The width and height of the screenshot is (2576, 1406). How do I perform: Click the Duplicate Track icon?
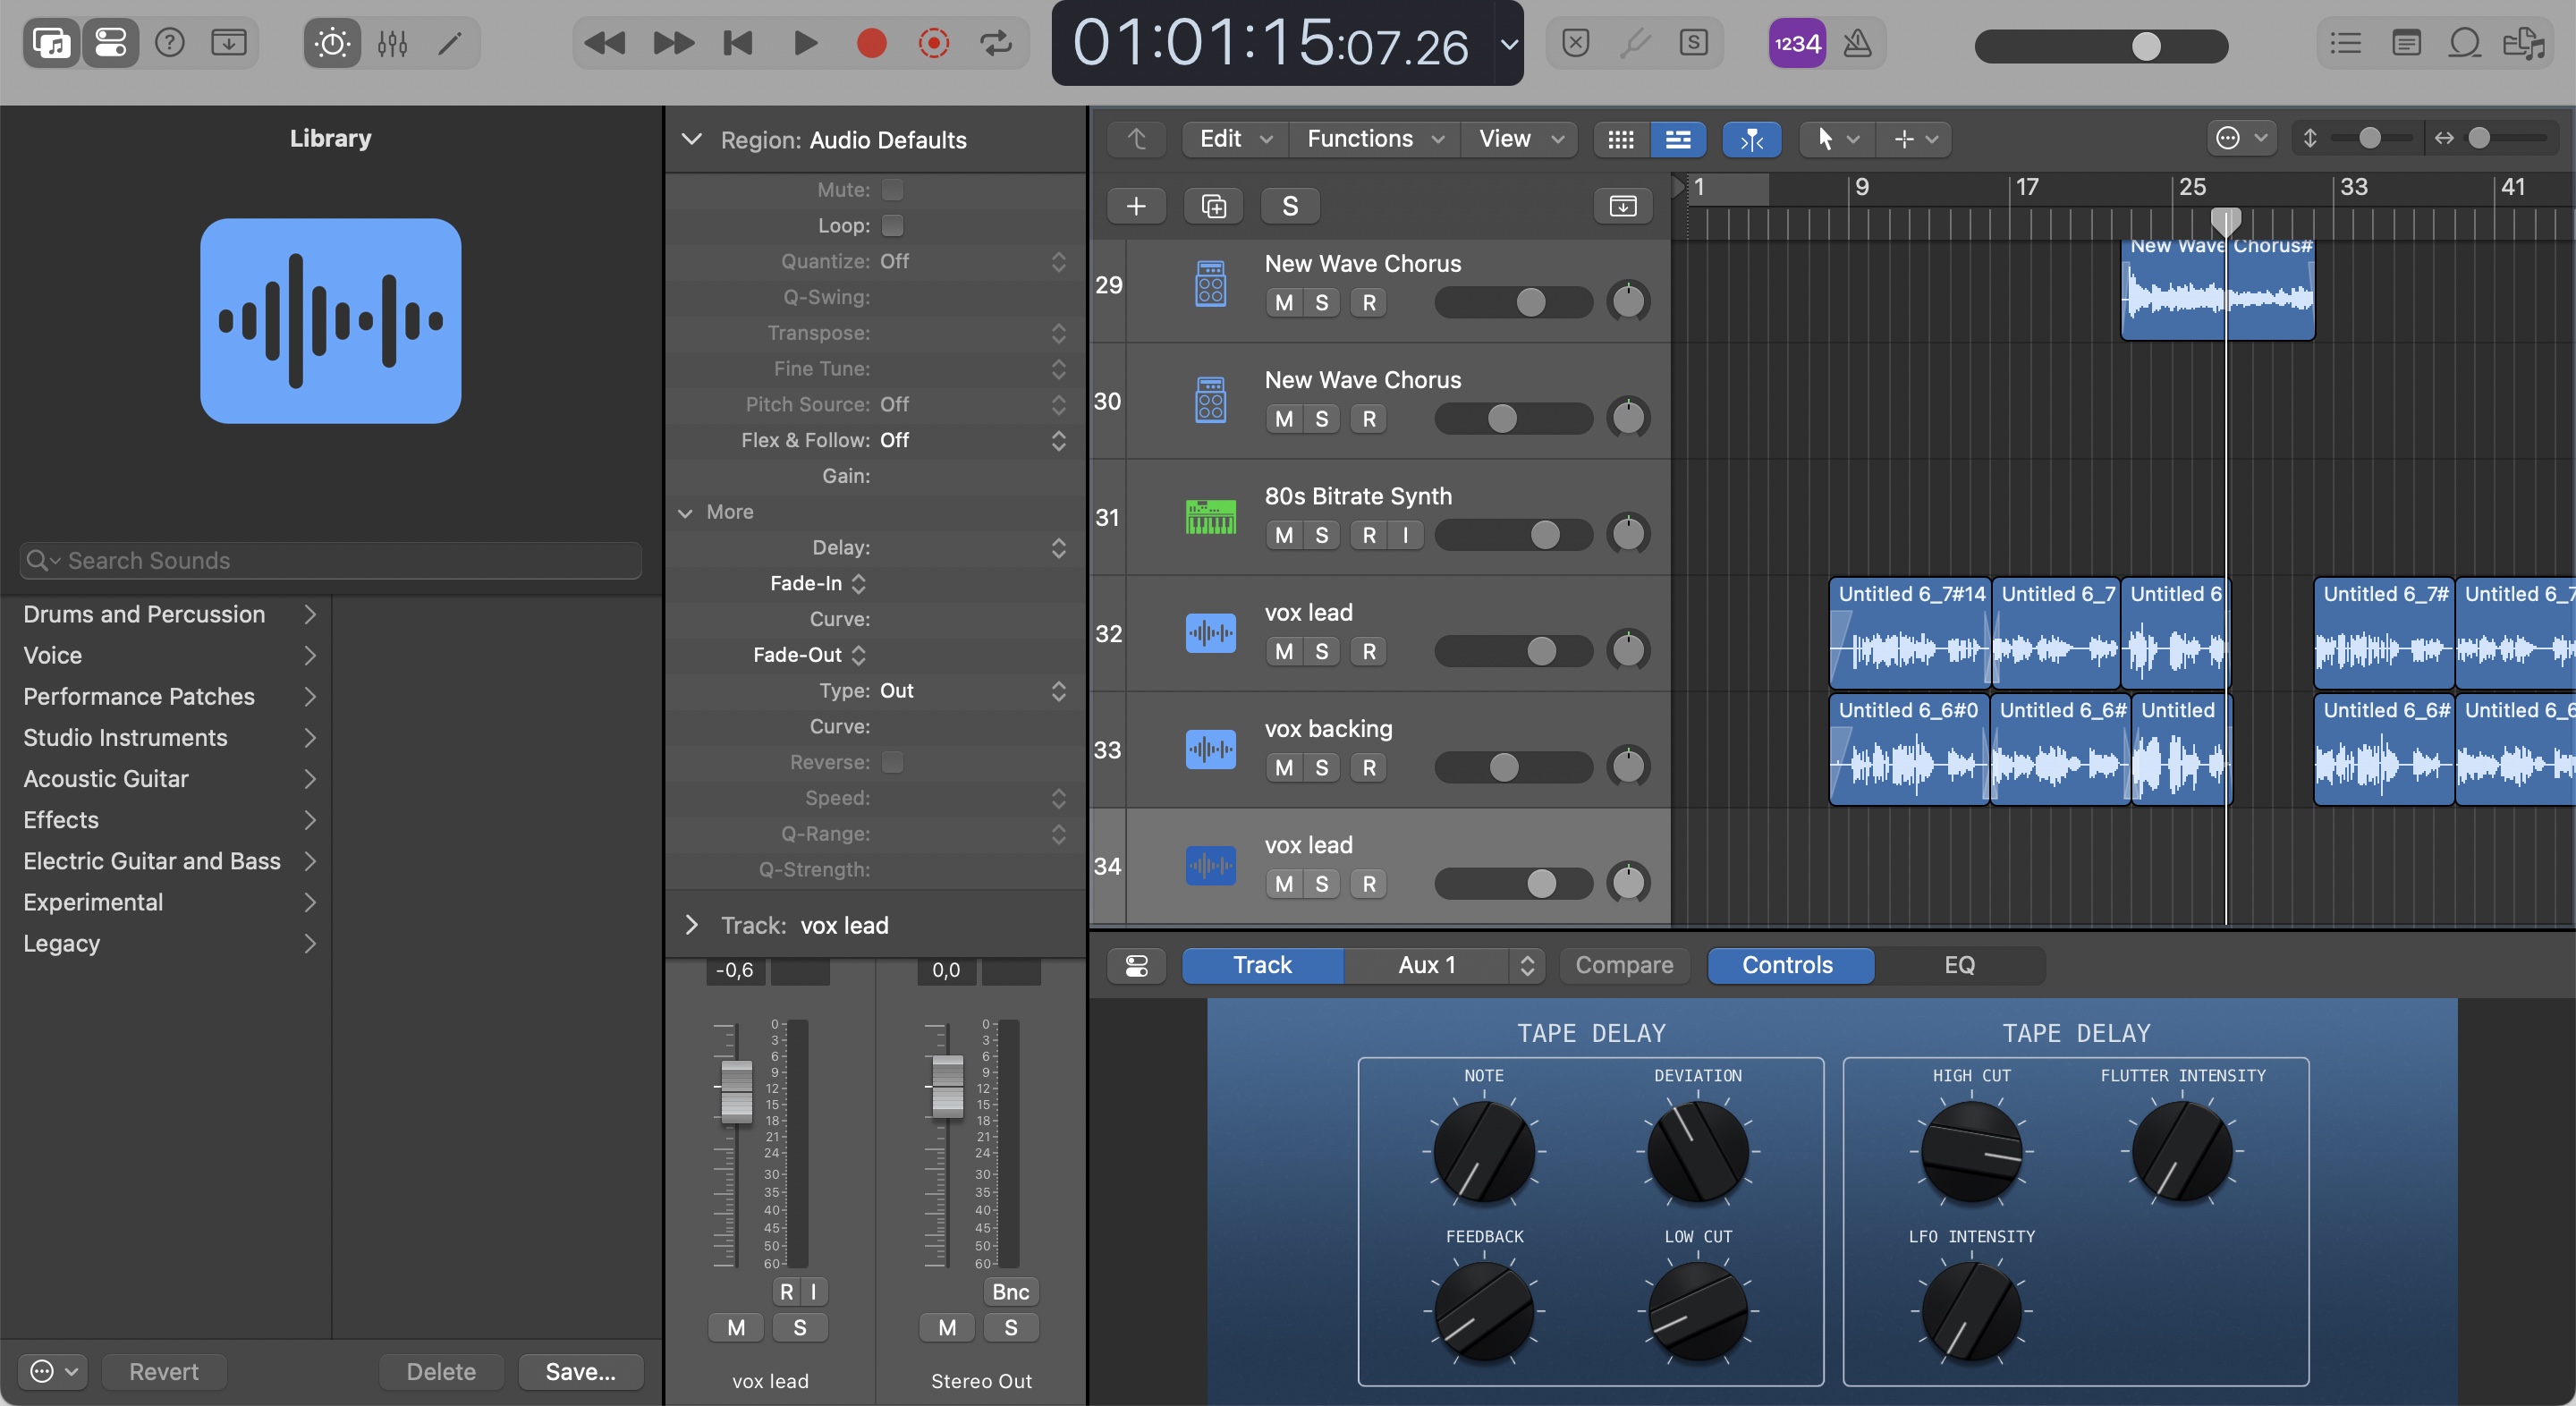(x=1213, y=206)
